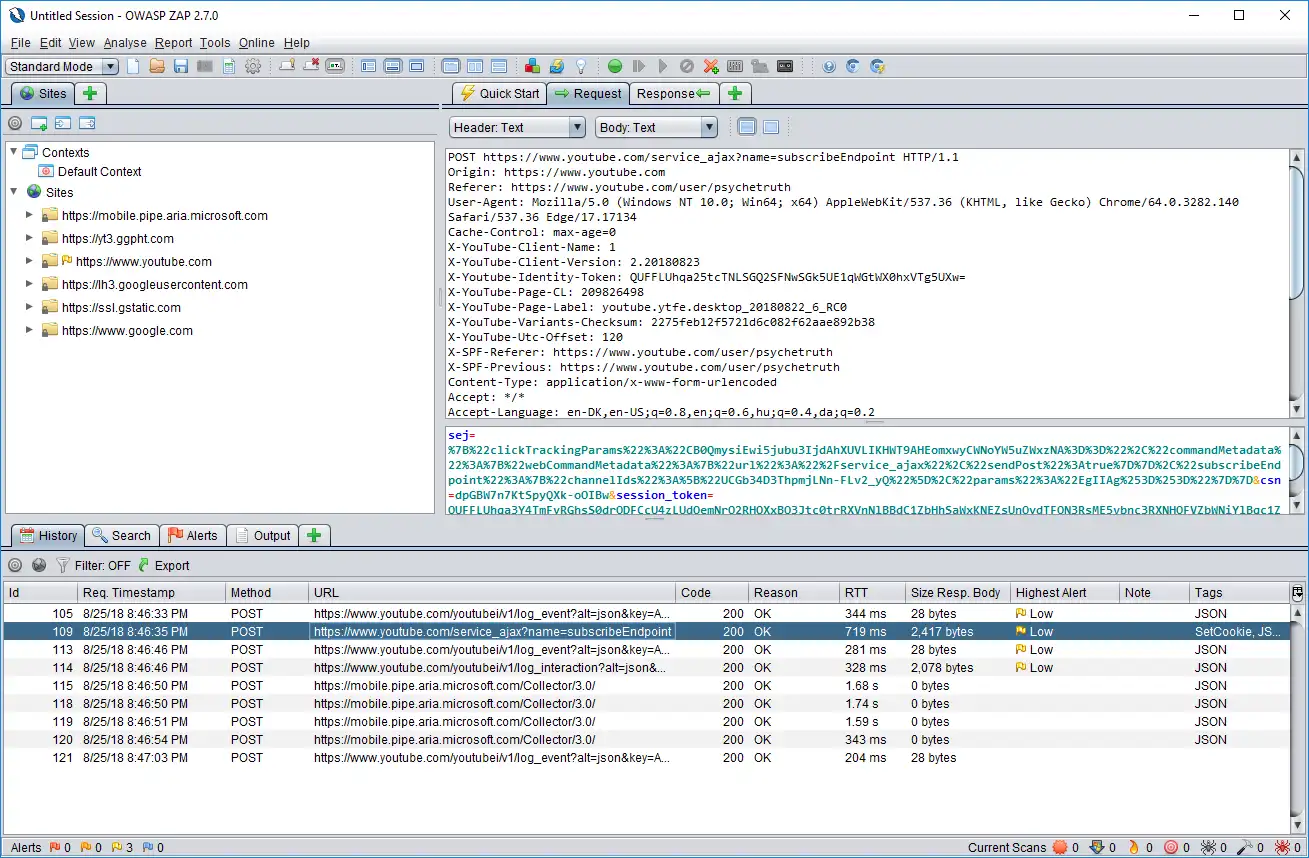Click table column options icon in History
This screenshot has width=1309, height=858.
(x=1298, y=592)
